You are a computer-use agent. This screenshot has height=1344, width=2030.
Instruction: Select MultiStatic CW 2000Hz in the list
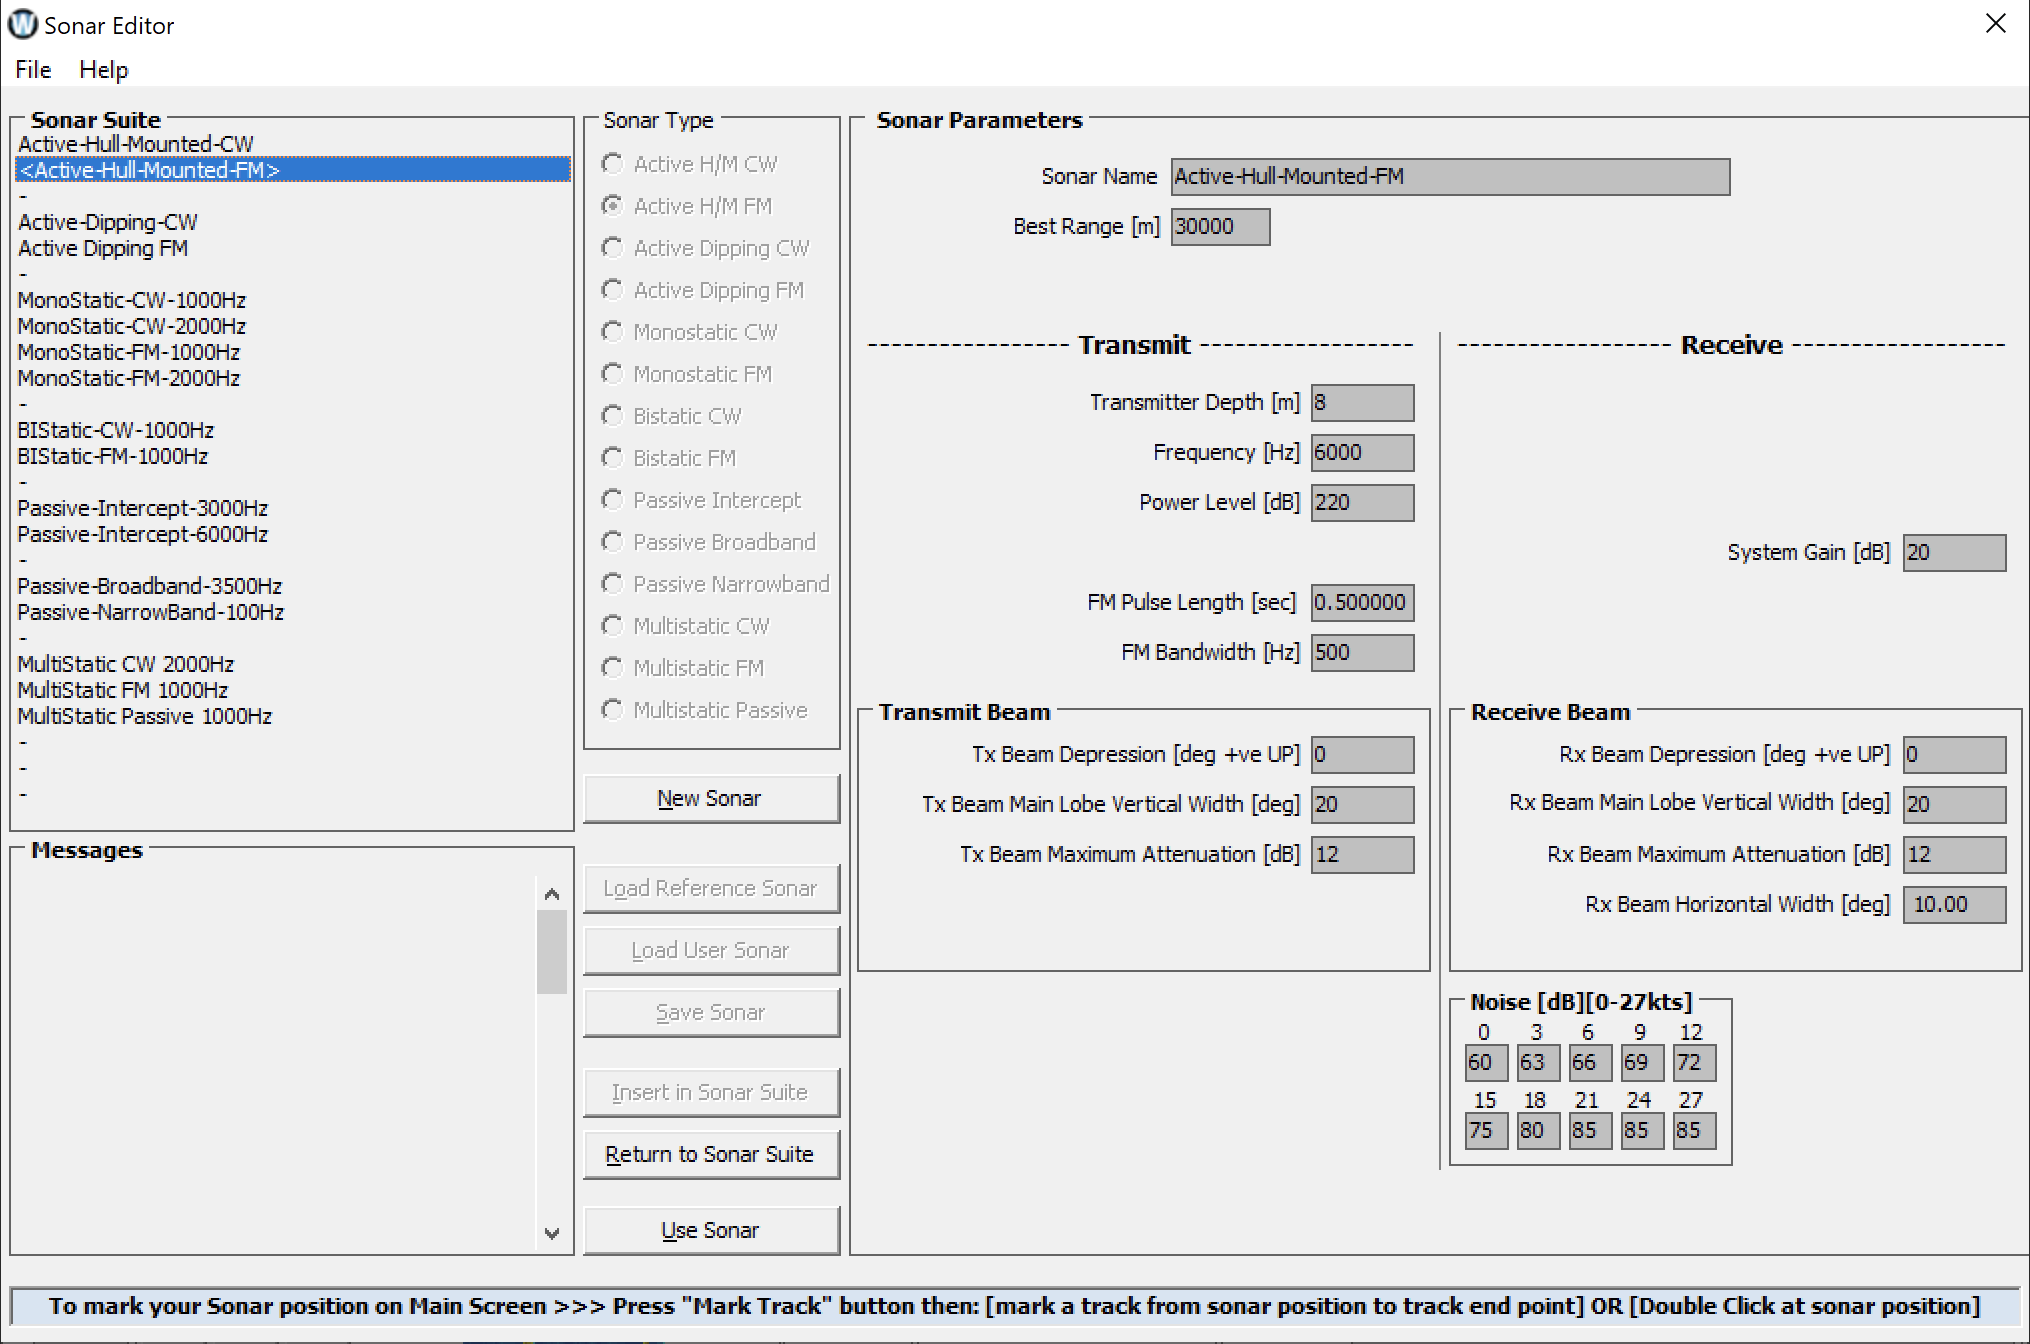tap(292, 664)
